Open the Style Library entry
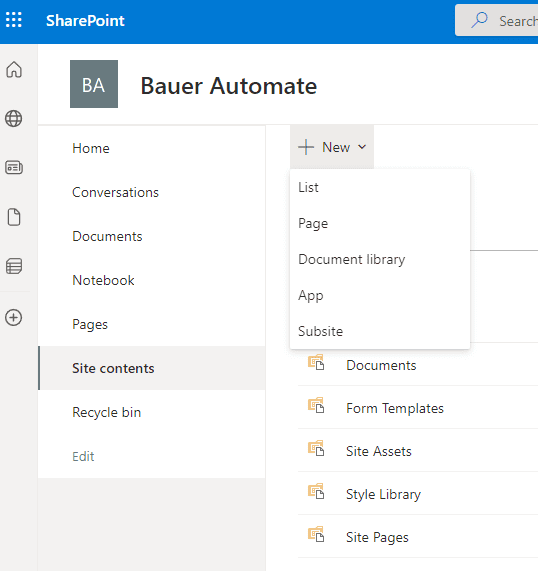Viewport: 538px width, 571px height. (x=383, y=495)
